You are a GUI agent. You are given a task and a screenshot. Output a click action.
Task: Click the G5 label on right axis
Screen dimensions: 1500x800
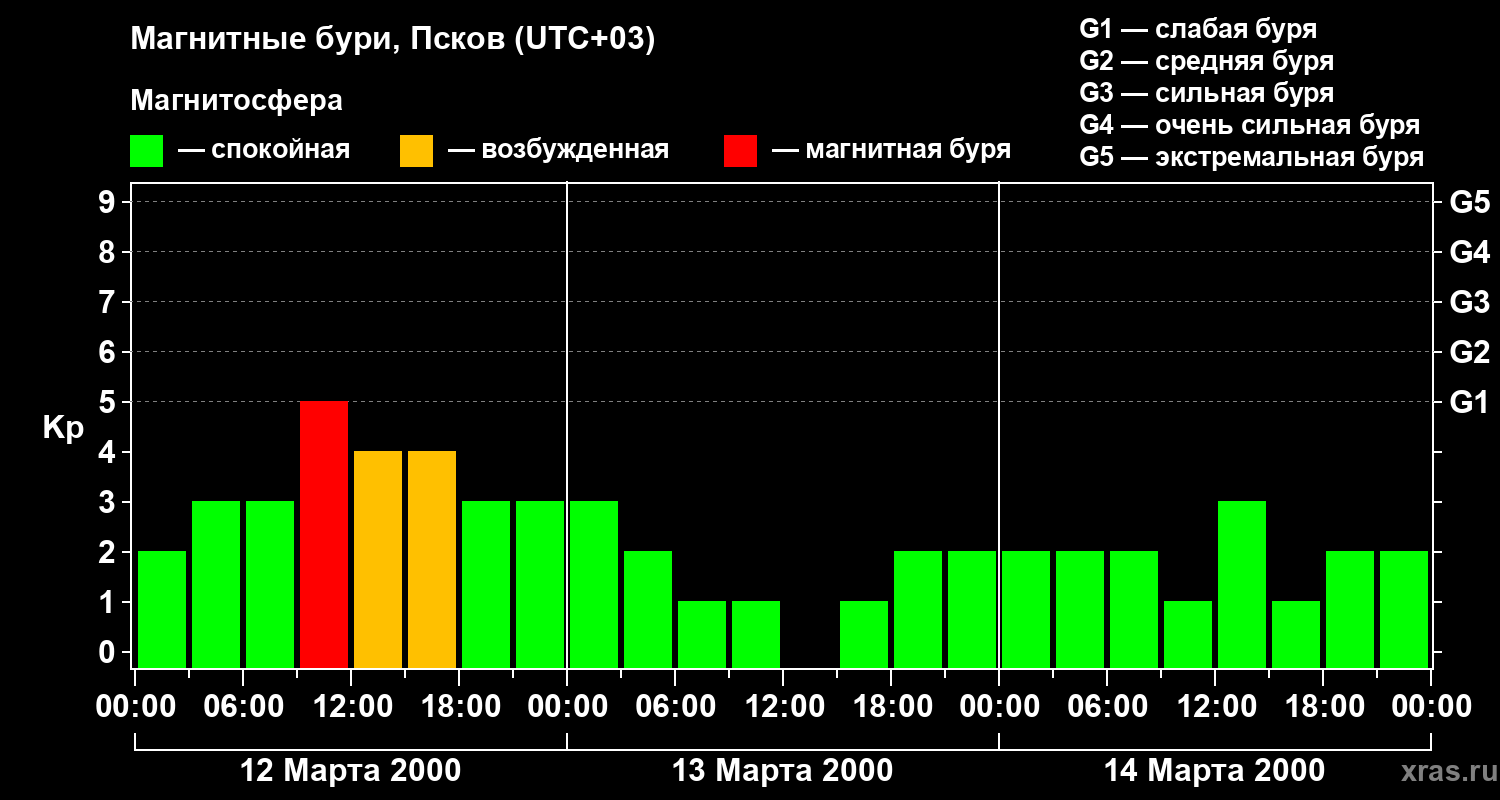pos(1469,202)
